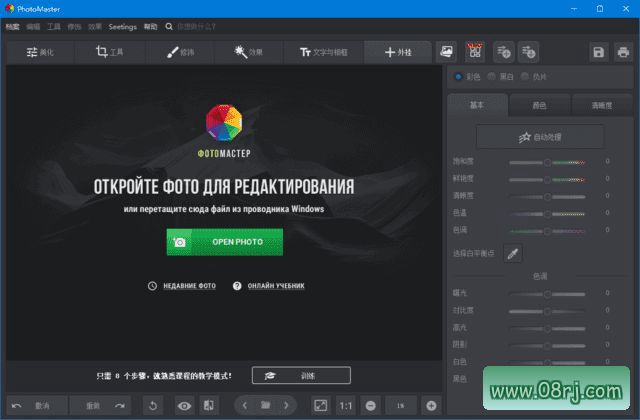Click the search field in the menu bar
This screenshot has width=640, height=420.
(196, 27)
